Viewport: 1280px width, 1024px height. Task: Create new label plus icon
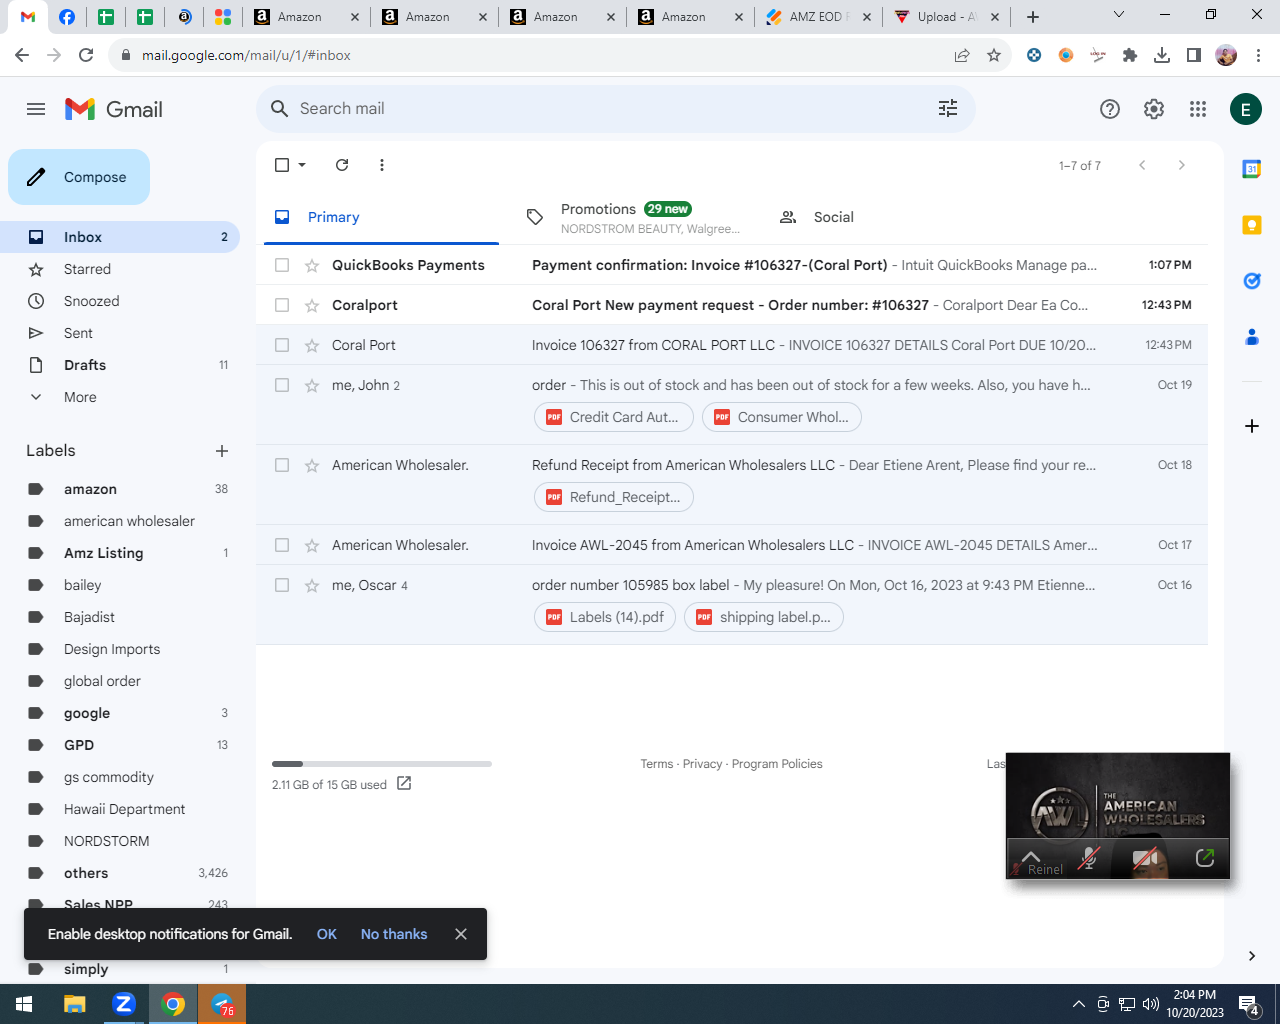pos(222,451)
